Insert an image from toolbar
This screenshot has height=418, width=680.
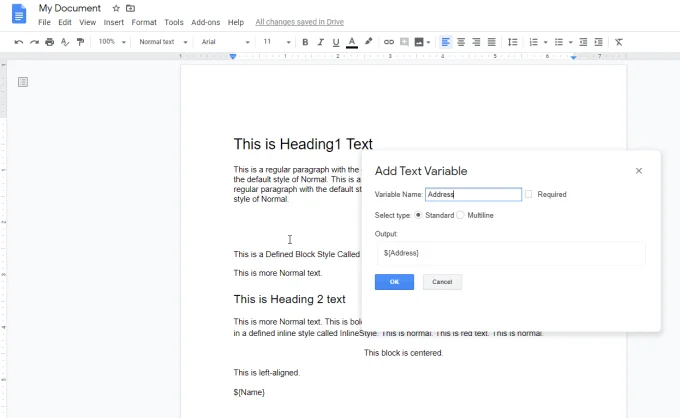419,42
